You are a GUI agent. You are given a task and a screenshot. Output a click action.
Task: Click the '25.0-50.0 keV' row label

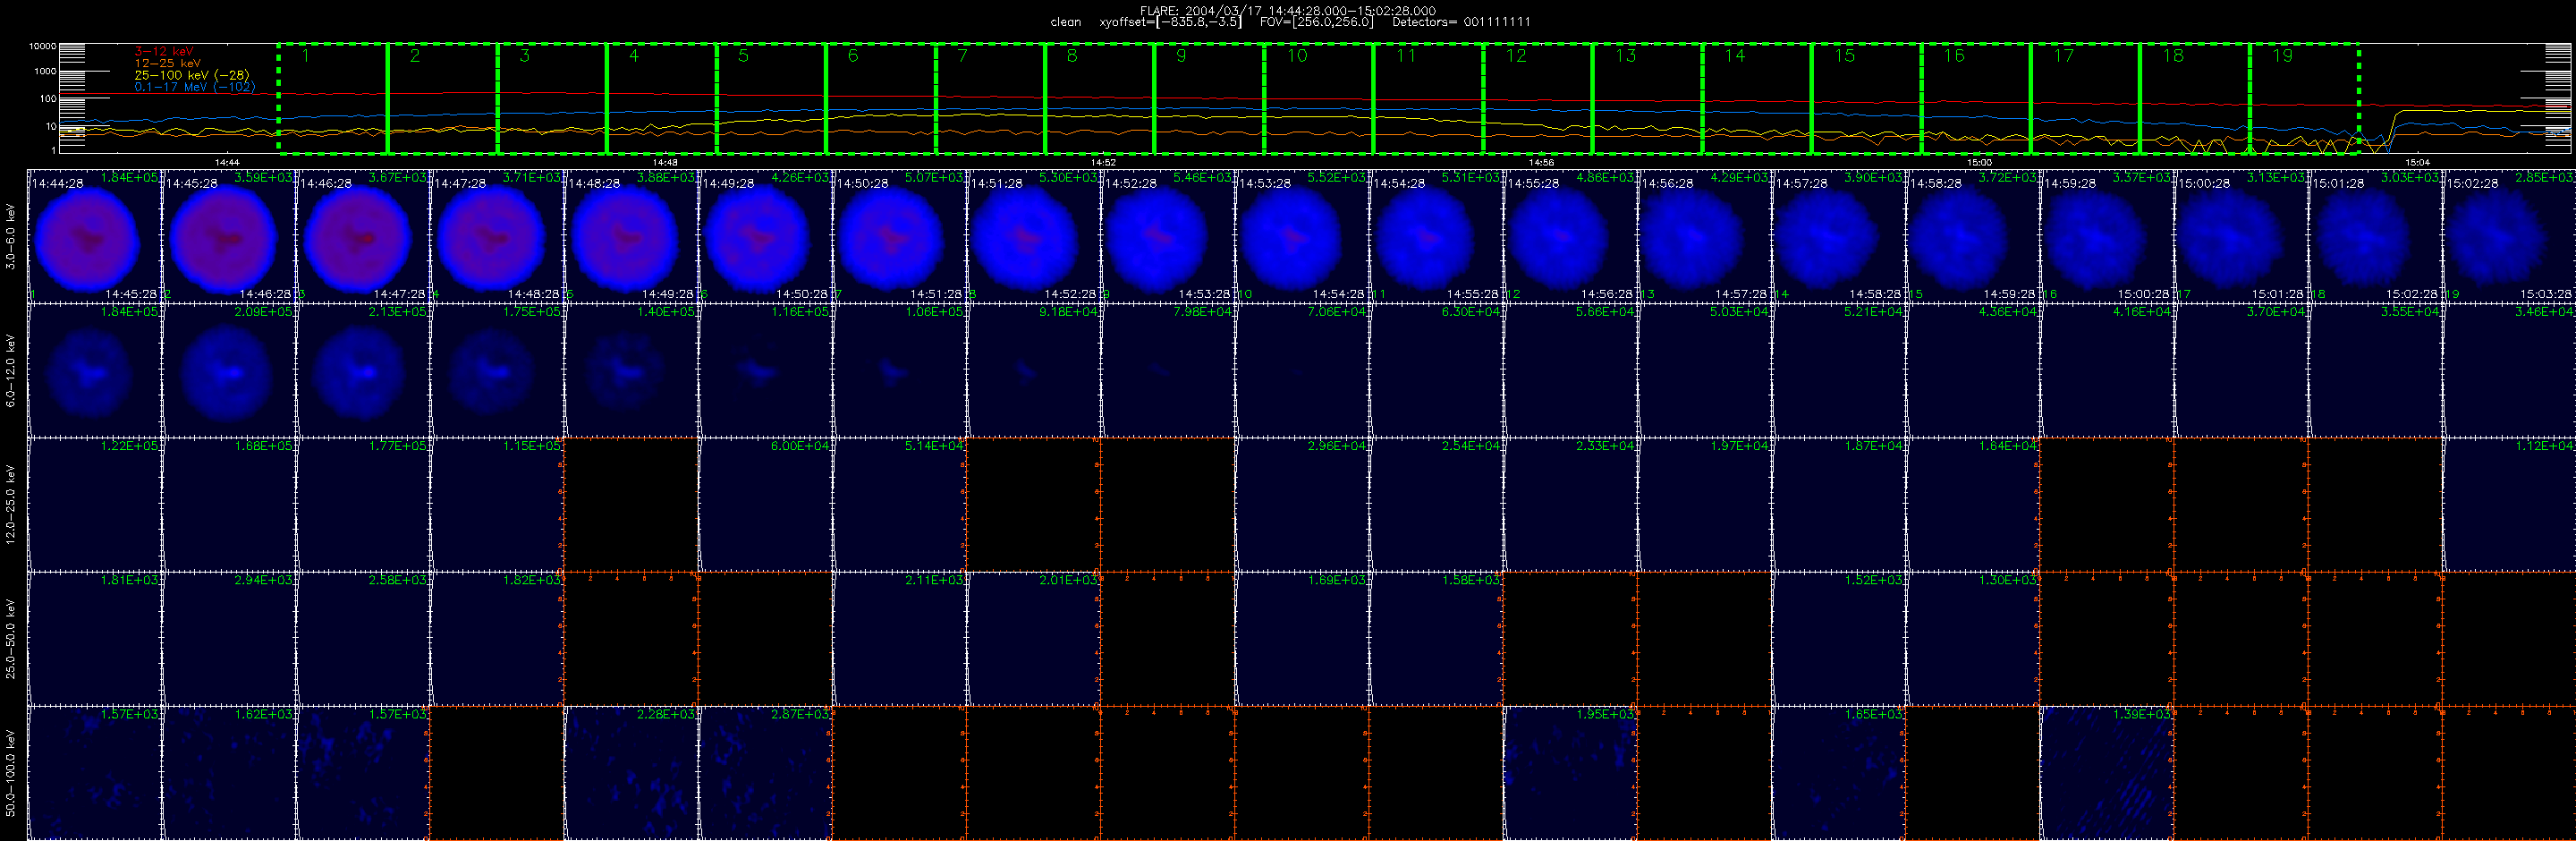(11, 638)
